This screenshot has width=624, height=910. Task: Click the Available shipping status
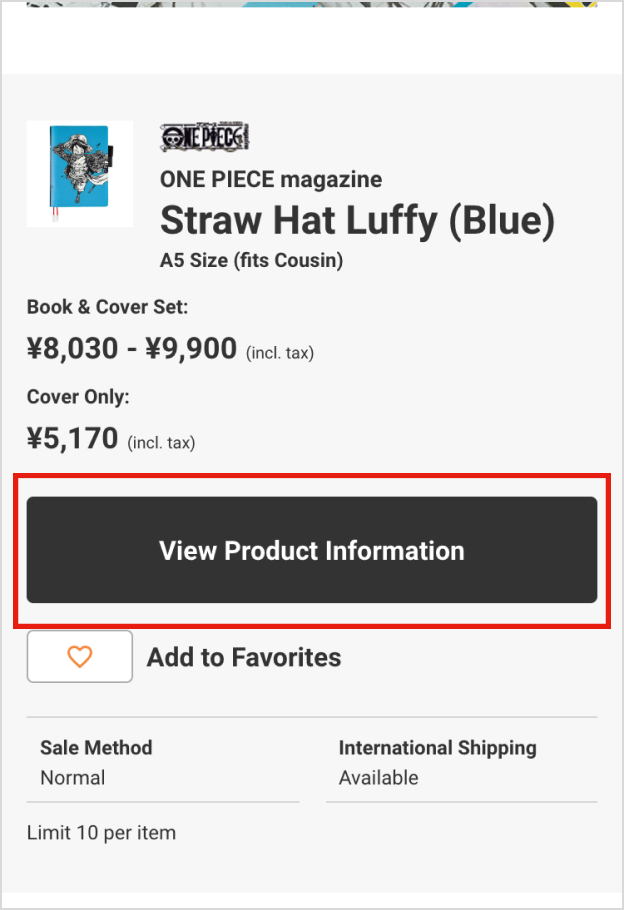[x=378, y=777]
